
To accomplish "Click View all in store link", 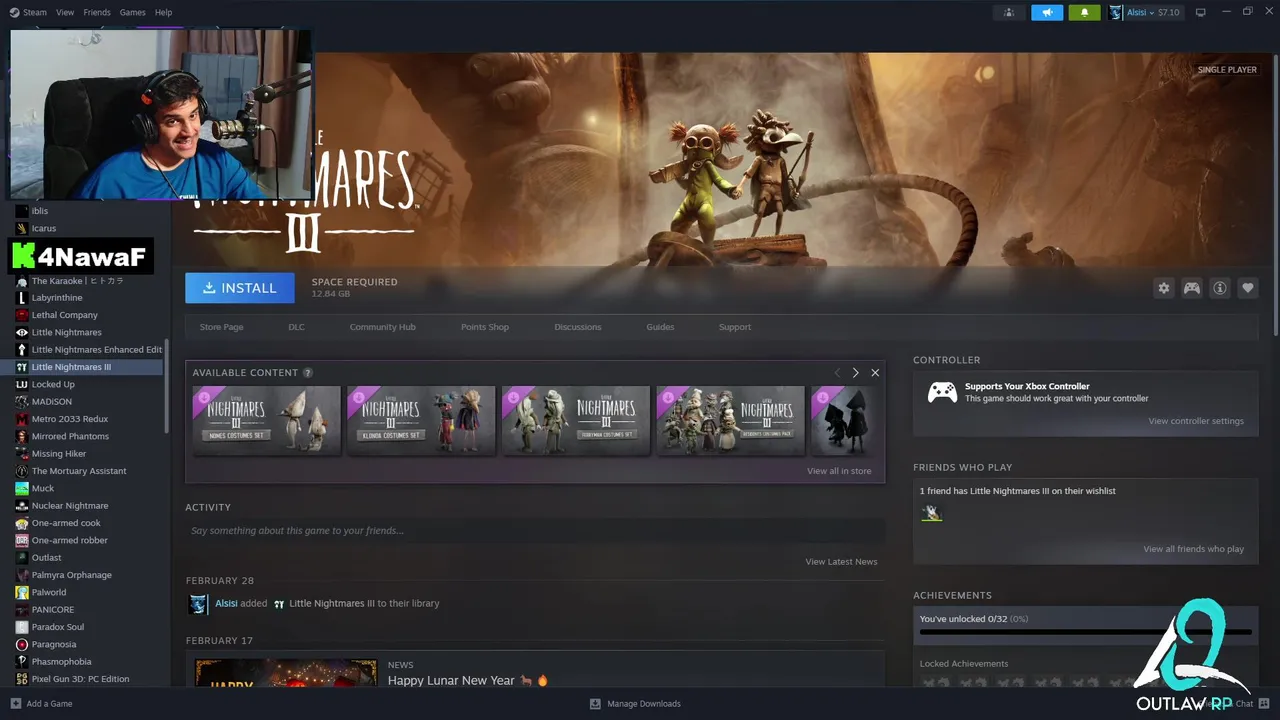I will 839,471.
